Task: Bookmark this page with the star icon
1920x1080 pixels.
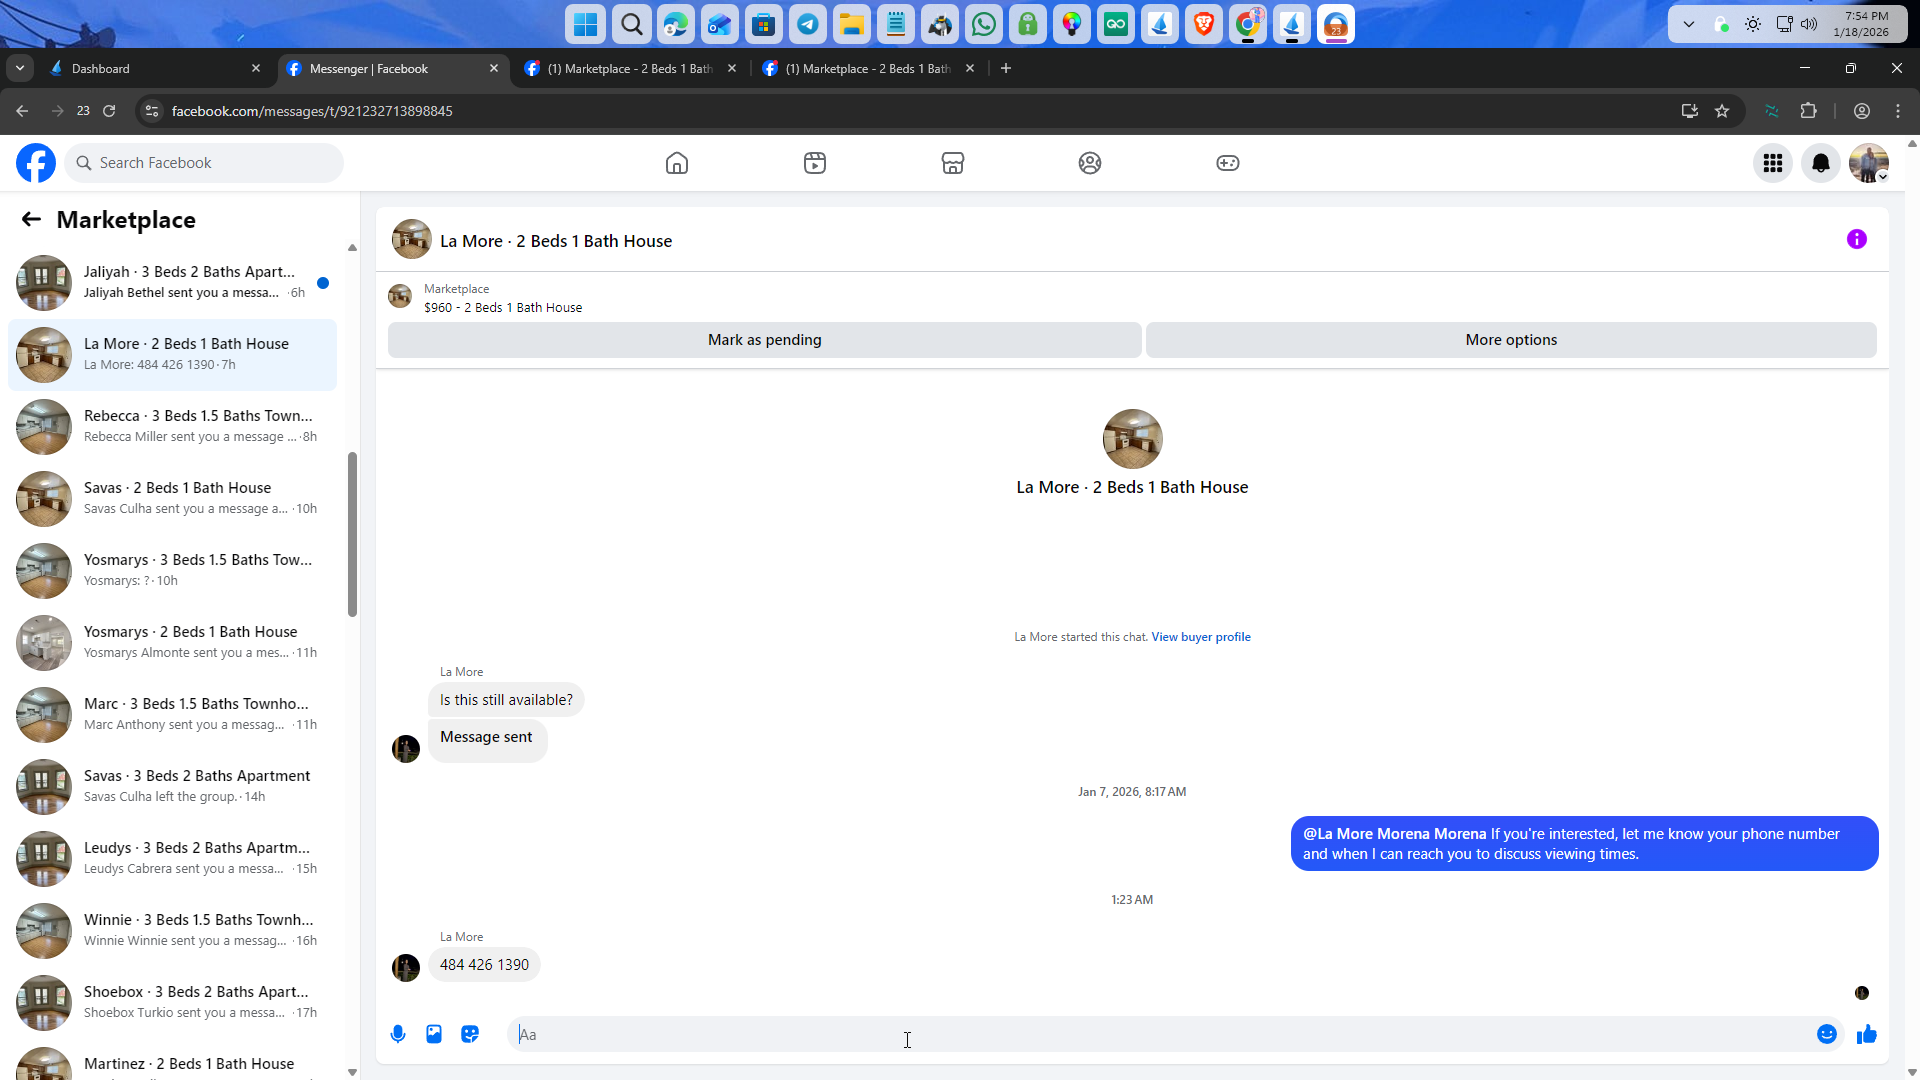Action: pos(1722,111)
